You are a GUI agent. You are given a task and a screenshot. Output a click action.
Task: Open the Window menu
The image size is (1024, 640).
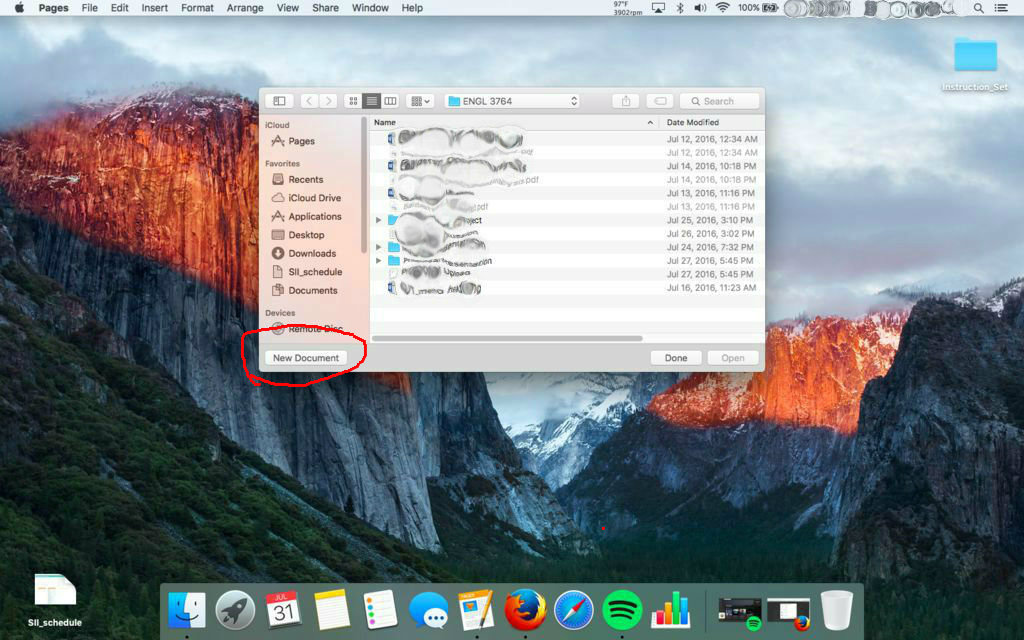pos(370,8)
